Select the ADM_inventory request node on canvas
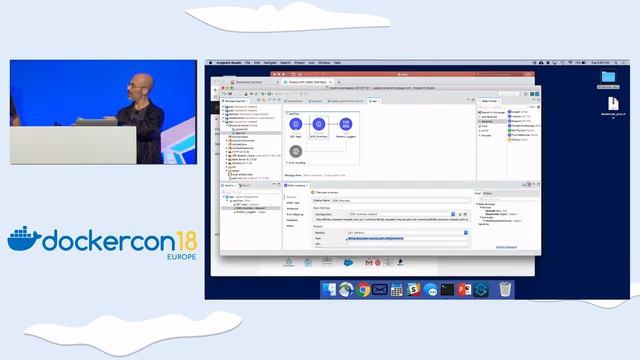Screen dimensions: 640x360 pyautogui.click(x=319, y=124)
